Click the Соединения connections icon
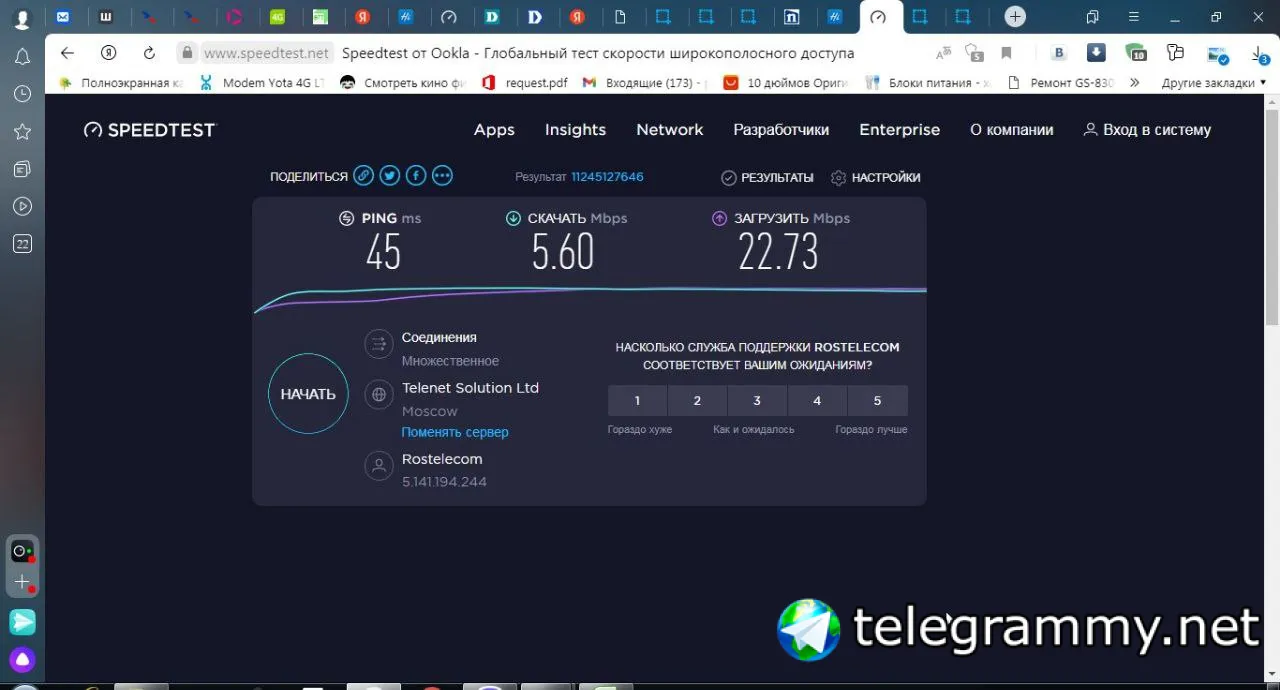Screen dimensions: 1280x690 point(379,345)
